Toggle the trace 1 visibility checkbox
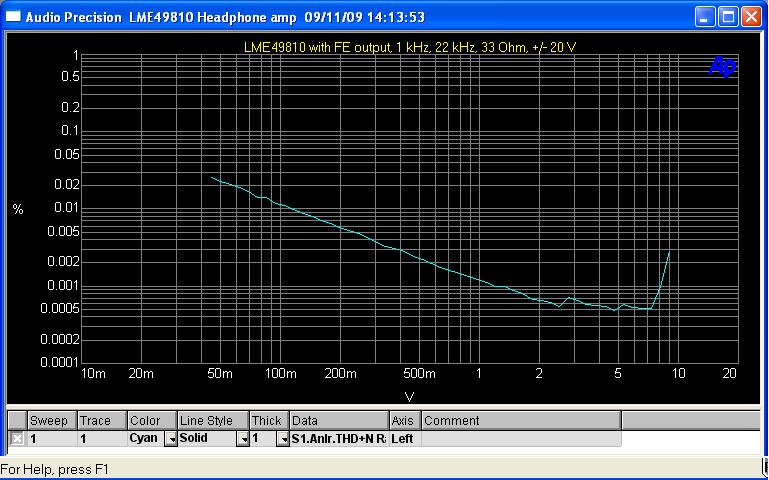This screenshot has width=769, height=480. (17, 438)
